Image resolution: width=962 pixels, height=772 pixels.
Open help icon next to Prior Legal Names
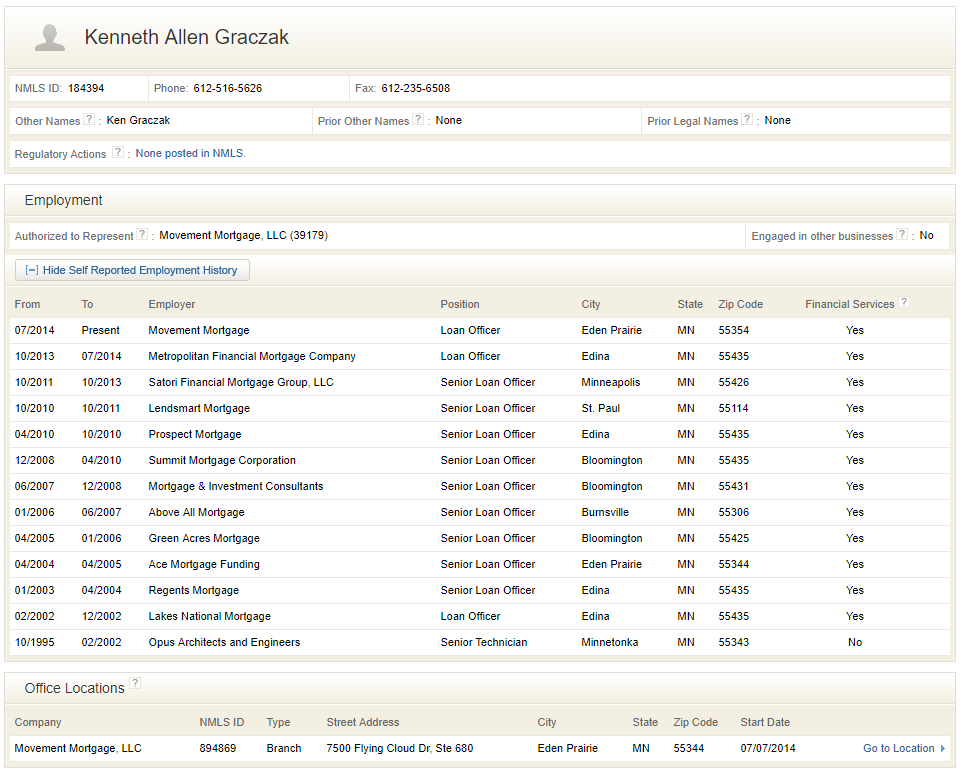tap(747, 120)
